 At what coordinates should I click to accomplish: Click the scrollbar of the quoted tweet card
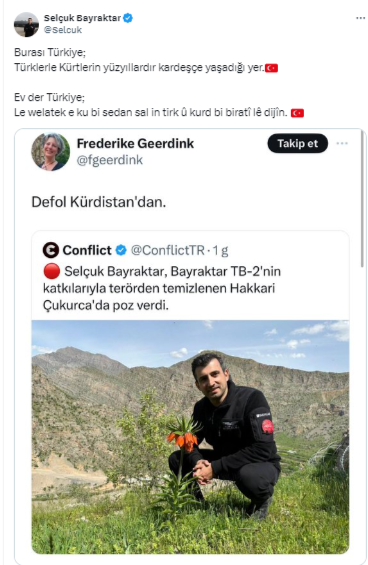coord(362,199)
